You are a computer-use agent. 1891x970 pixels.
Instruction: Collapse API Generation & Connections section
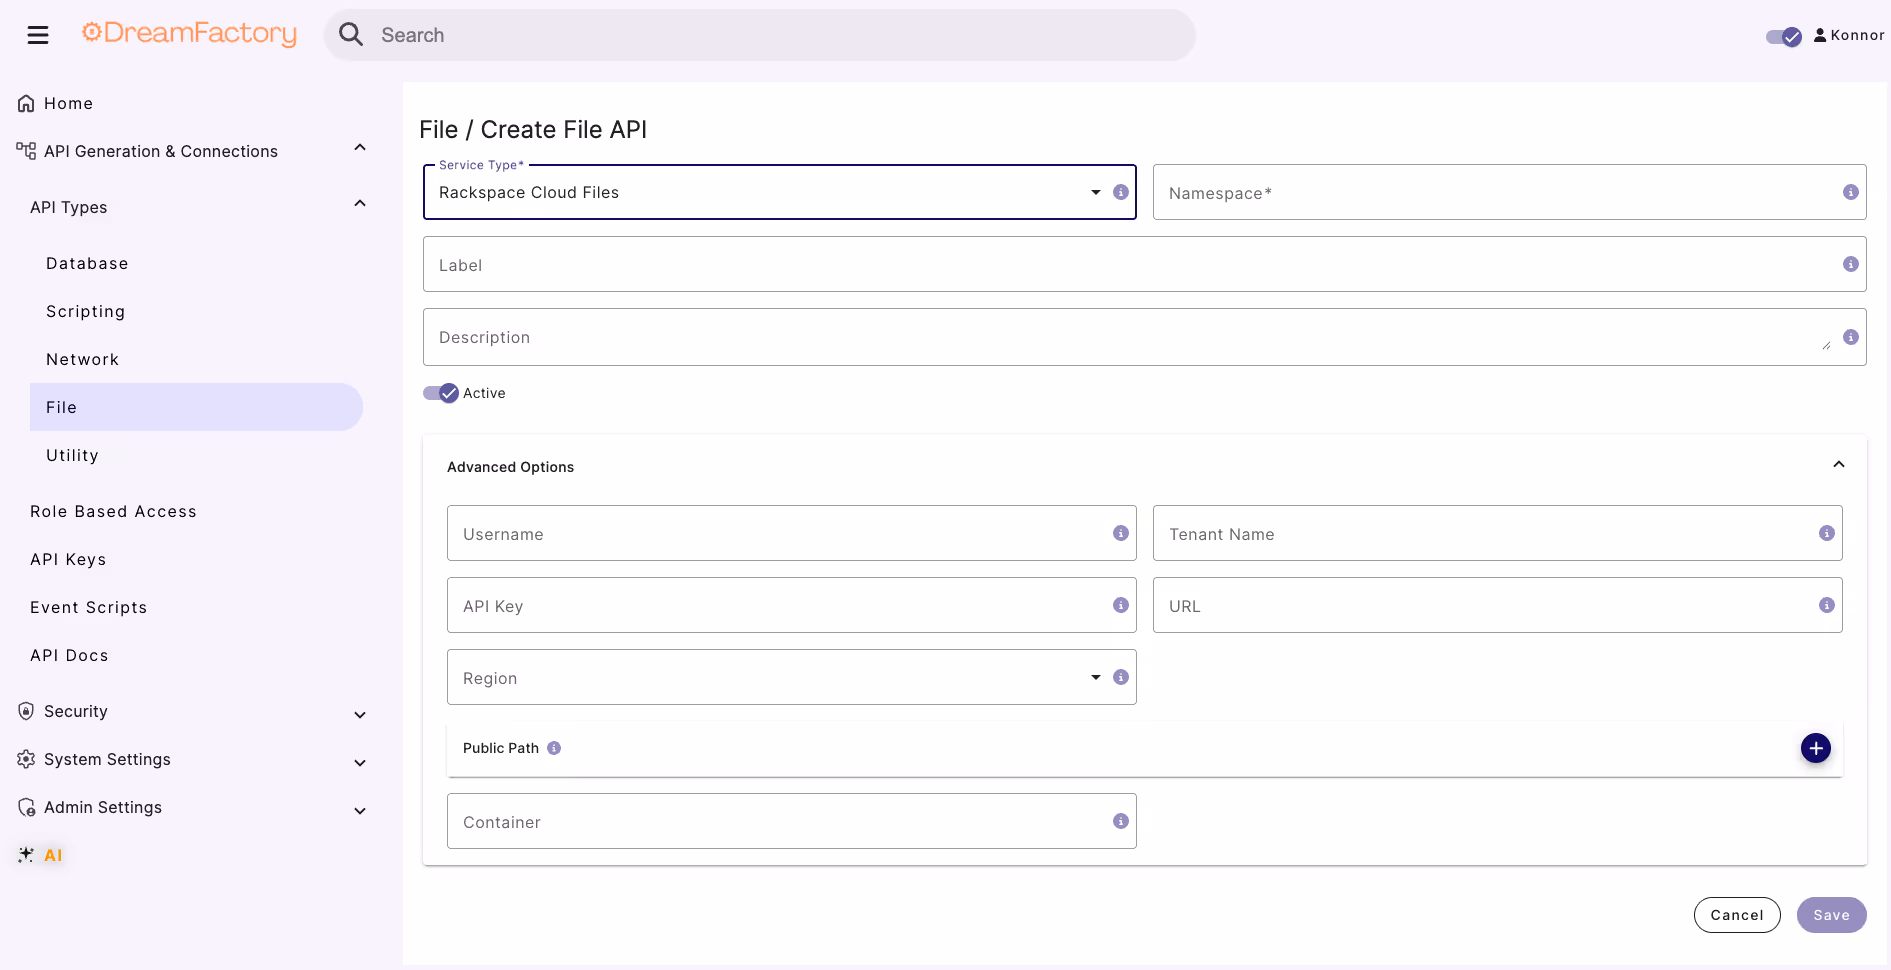[360, 148]
